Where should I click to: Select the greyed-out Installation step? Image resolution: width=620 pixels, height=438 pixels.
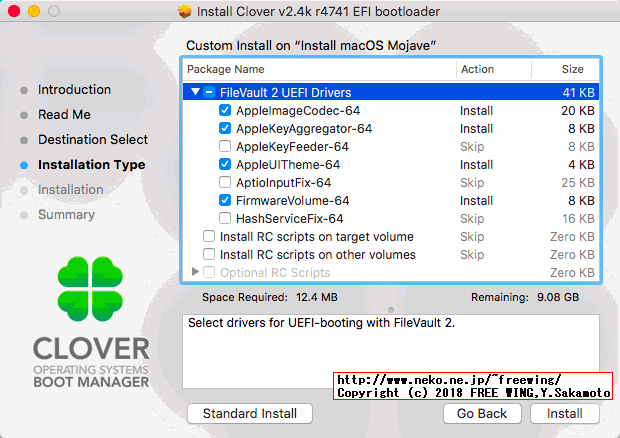pyautogui.click(x=71, y=190)
